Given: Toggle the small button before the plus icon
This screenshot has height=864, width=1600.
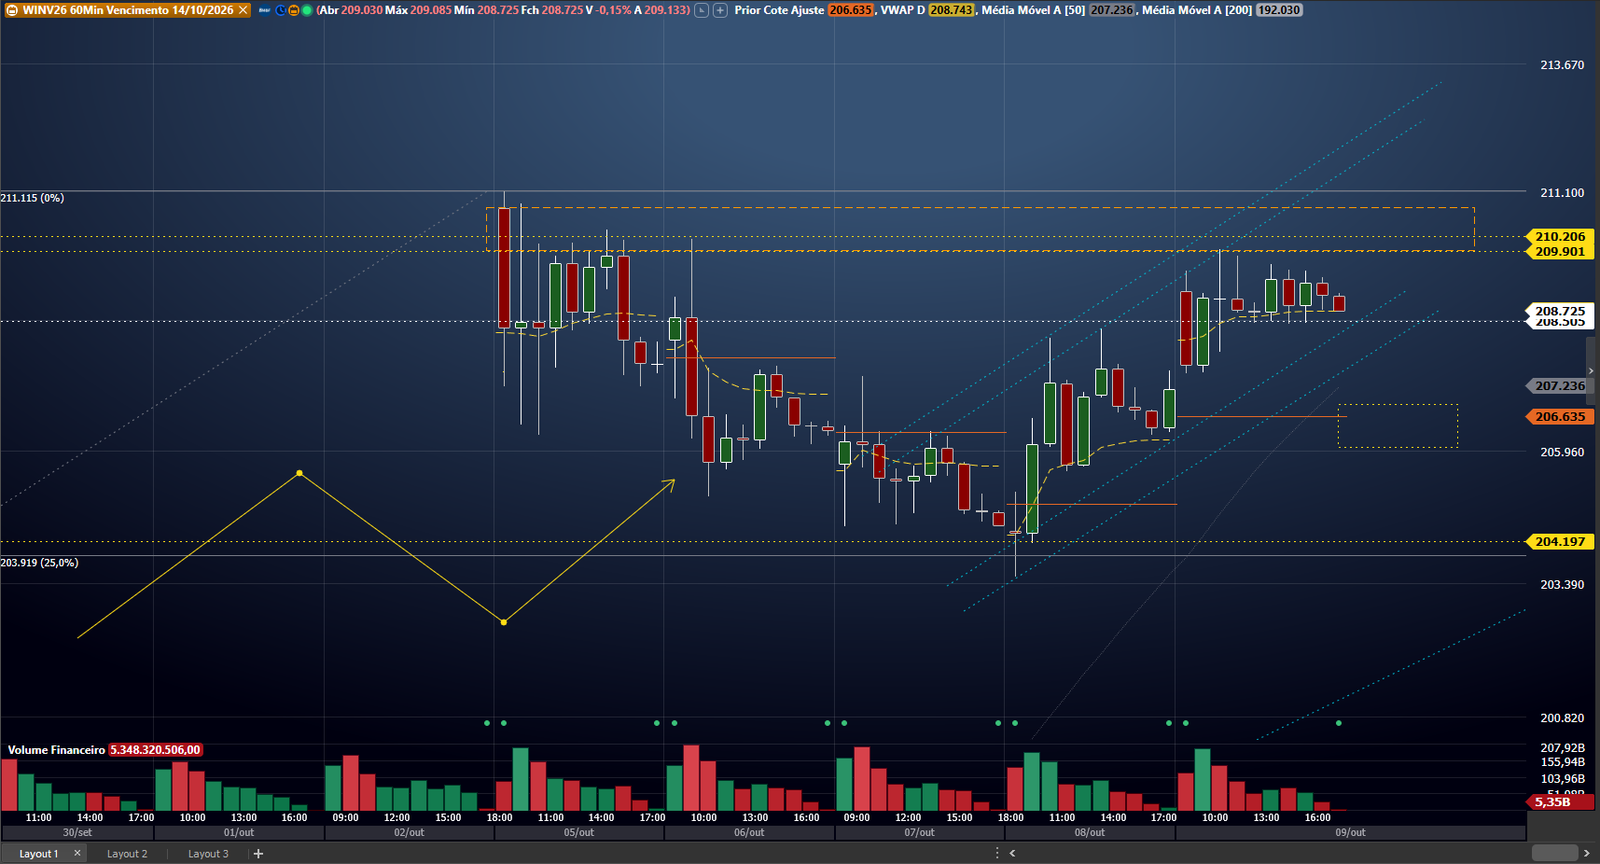Looking at the screenshot, I should pos(702,10).
